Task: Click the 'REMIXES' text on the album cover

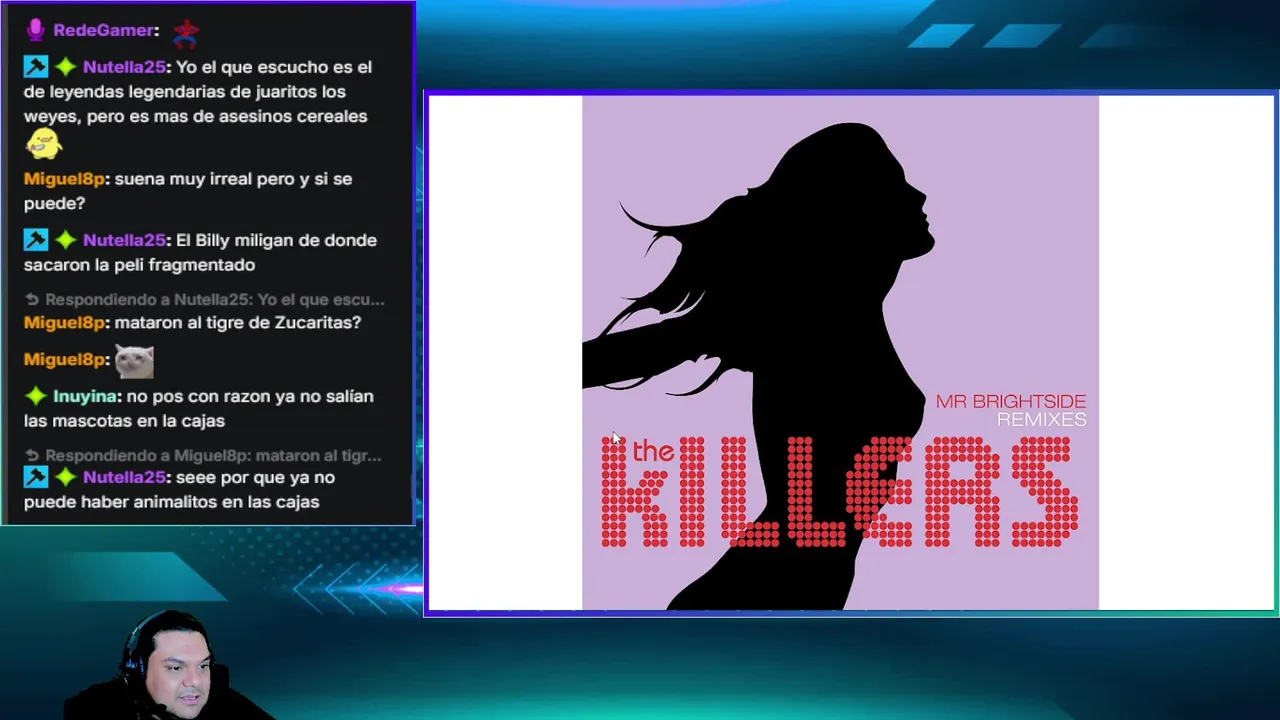Action: point(1041,420)
